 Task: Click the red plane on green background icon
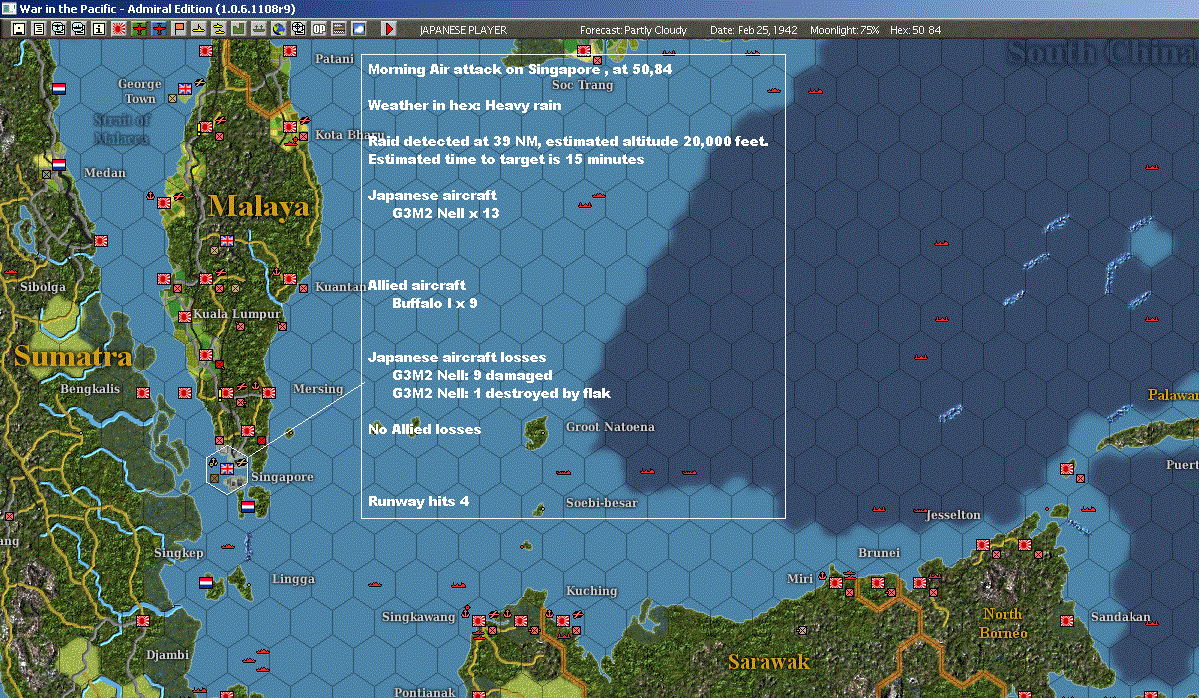coord(138,29)
